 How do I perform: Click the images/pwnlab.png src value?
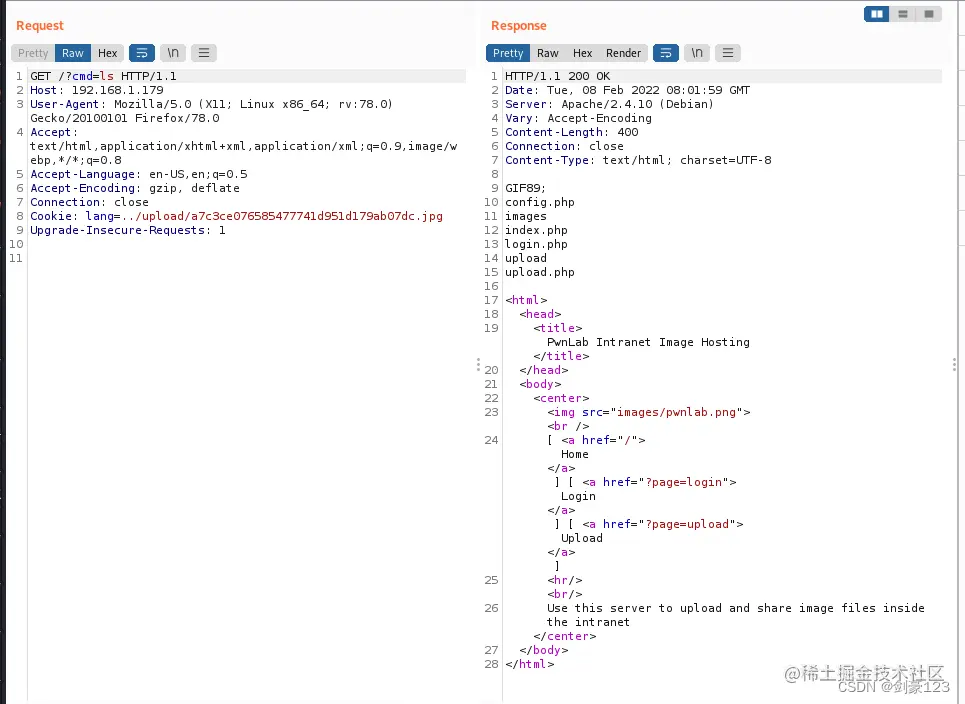coord(676,412)
